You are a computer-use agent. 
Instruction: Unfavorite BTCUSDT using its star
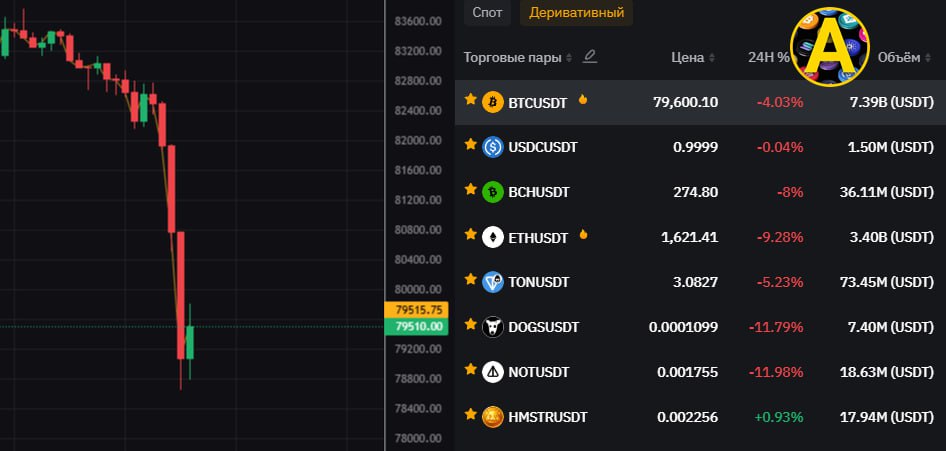(x=471, y=99)
